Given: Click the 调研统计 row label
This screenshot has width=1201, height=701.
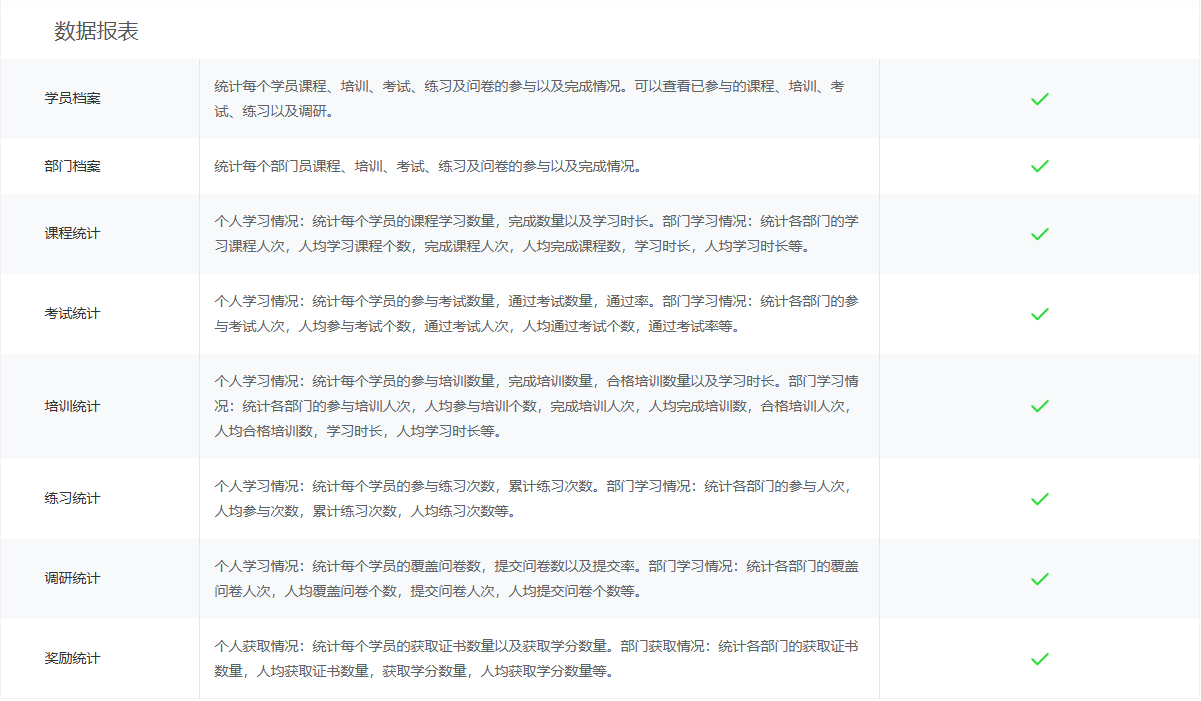Looking at the screenshot, I should (x=73, y=579).
